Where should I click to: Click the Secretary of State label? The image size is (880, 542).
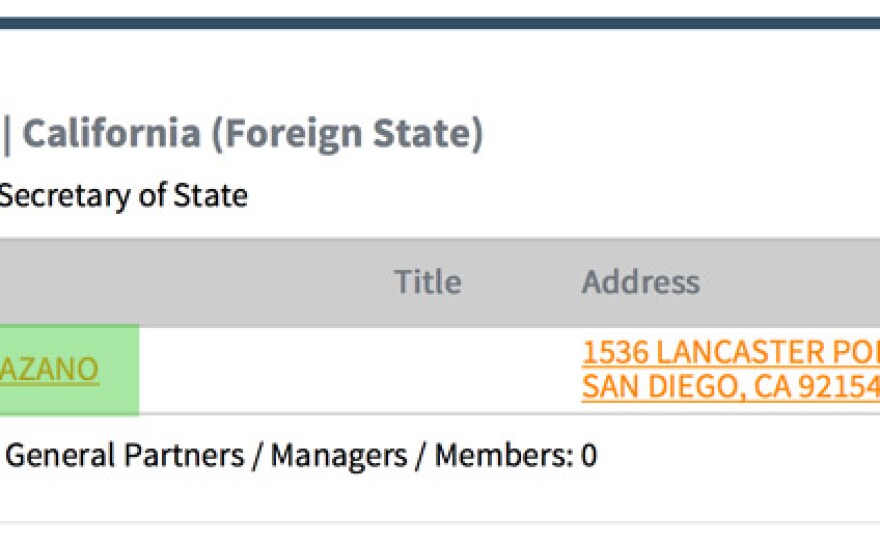click(123, 196)
